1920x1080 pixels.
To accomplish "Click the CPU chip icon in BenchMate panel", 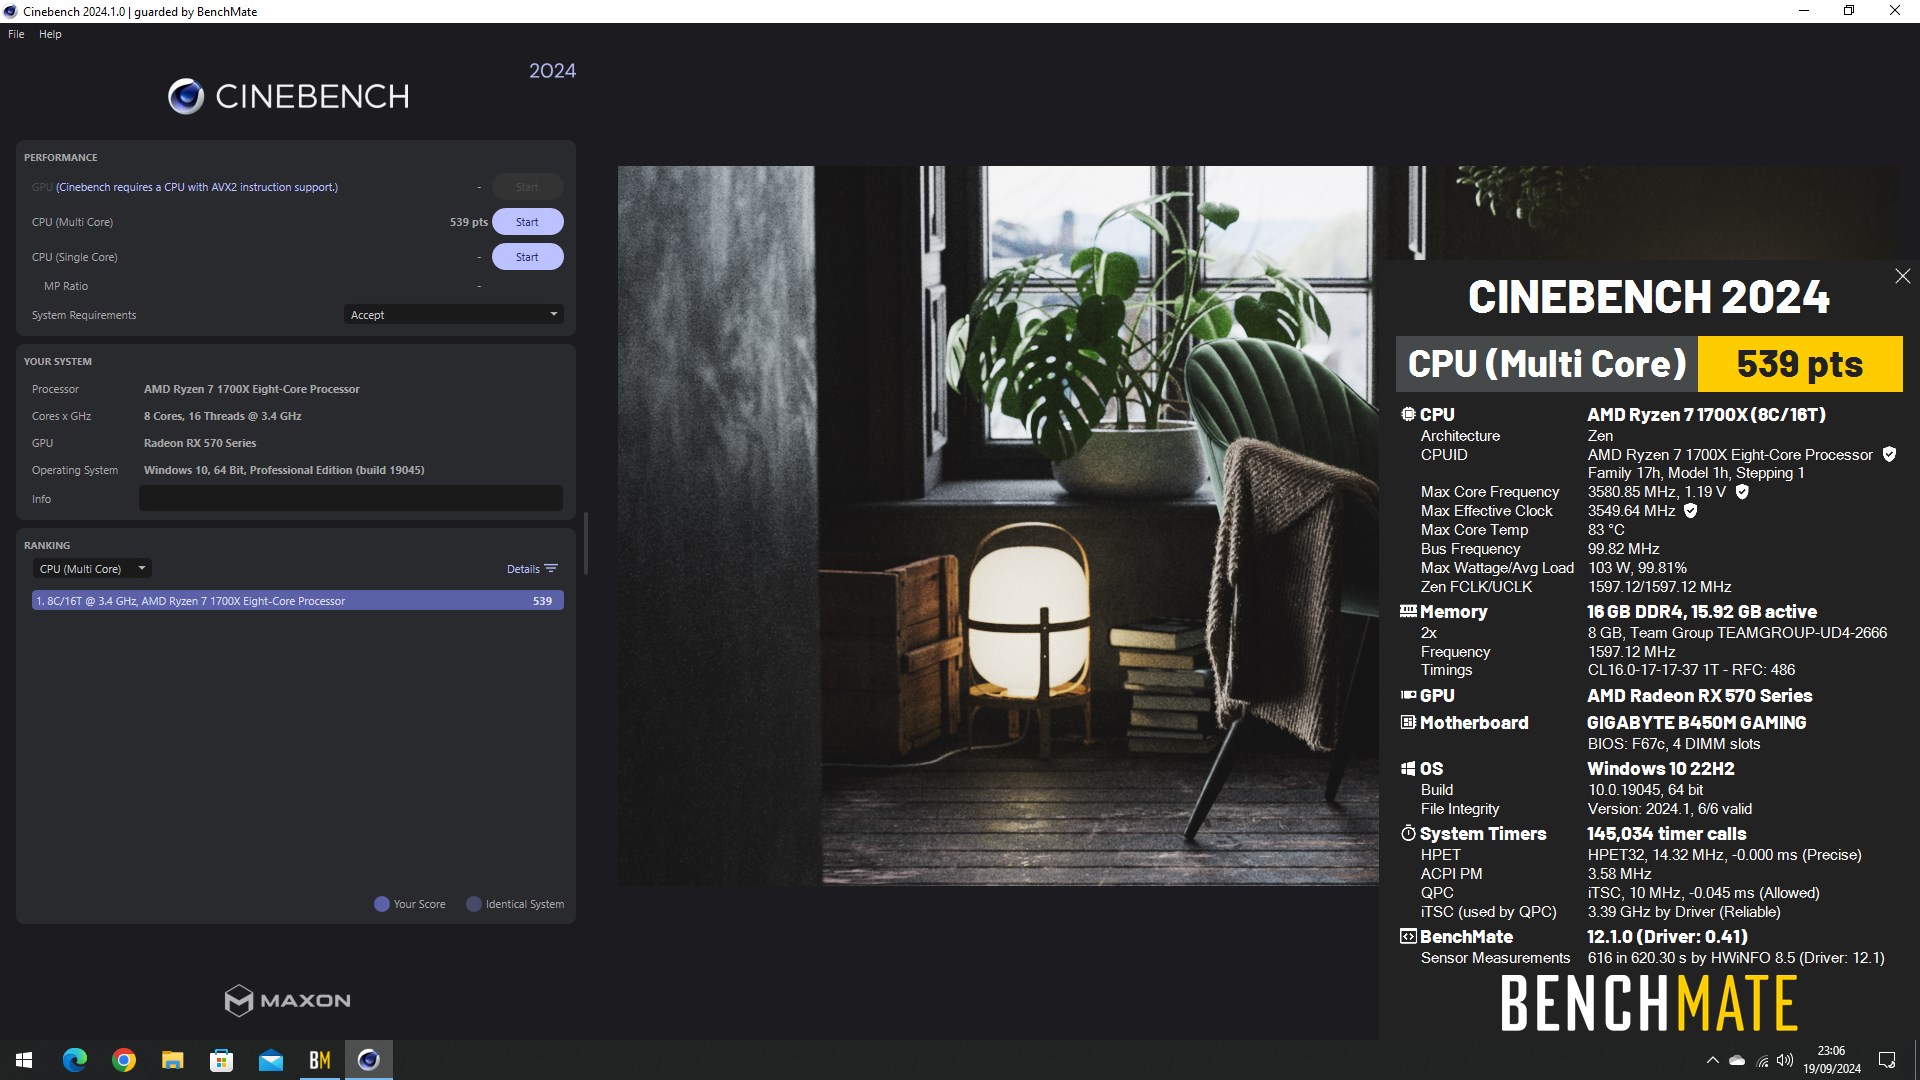I will 1408,414.
